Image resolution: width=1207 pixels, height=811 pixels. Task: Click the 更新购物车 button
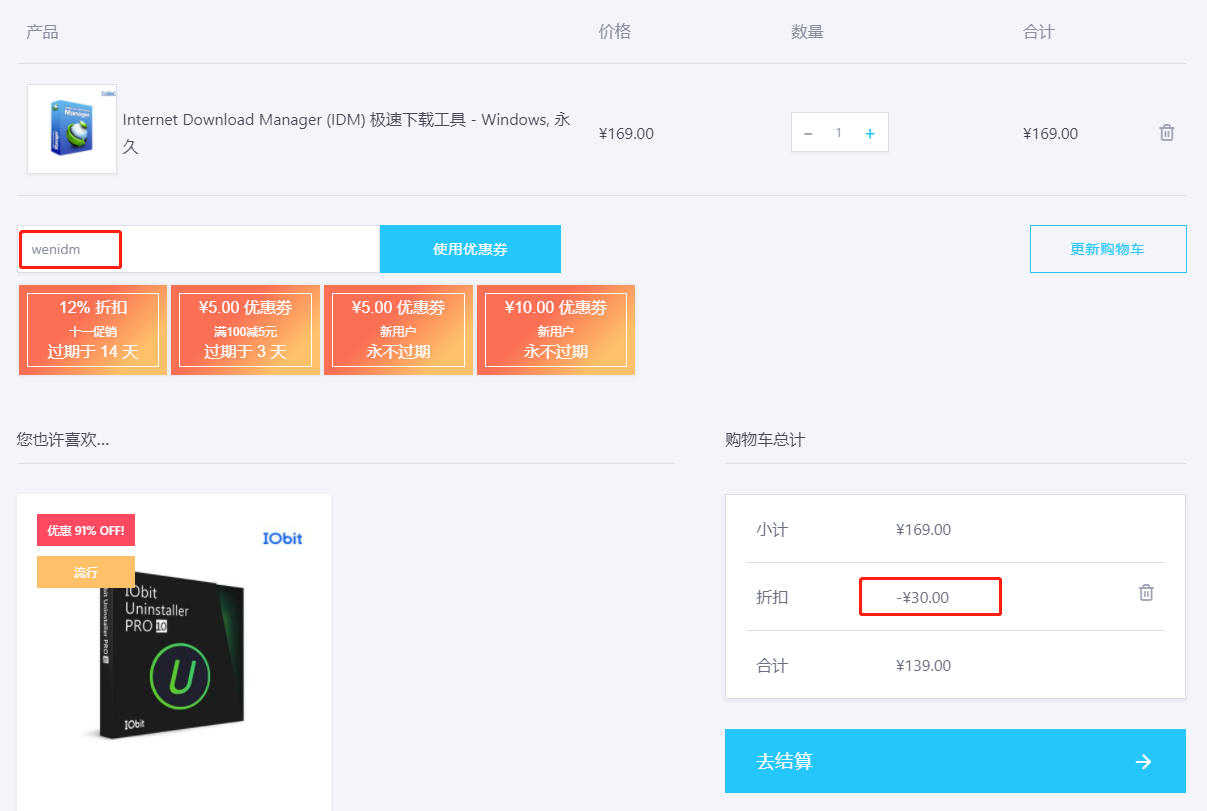coord(1107,249)
